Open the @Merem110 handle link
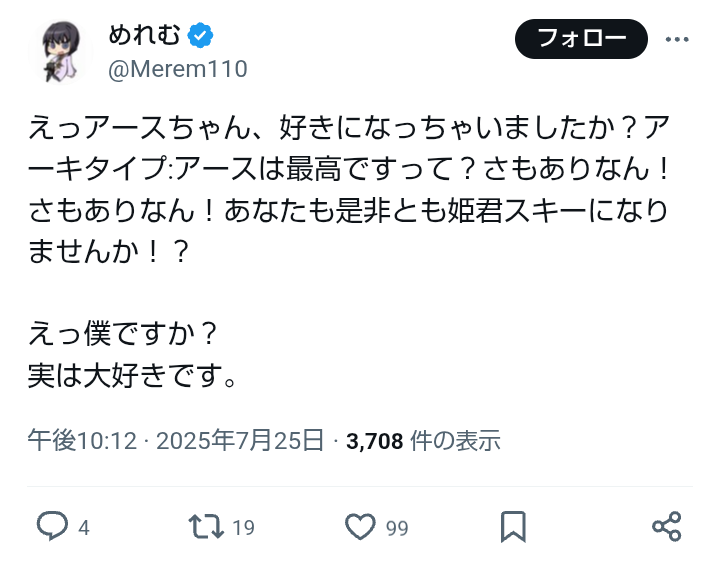 178,68
